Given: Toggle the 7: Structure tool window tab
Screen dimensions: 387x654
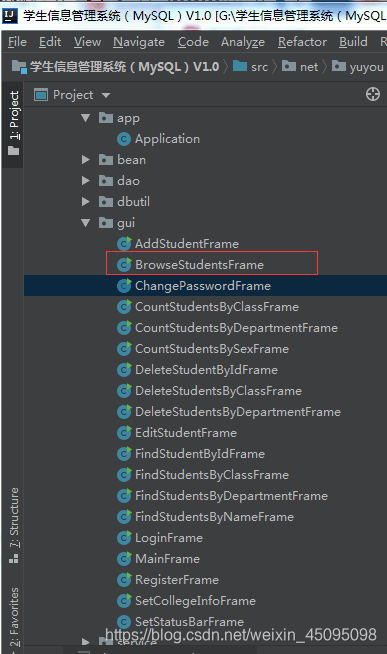Looking at the screenshot, I should point(14,525).
